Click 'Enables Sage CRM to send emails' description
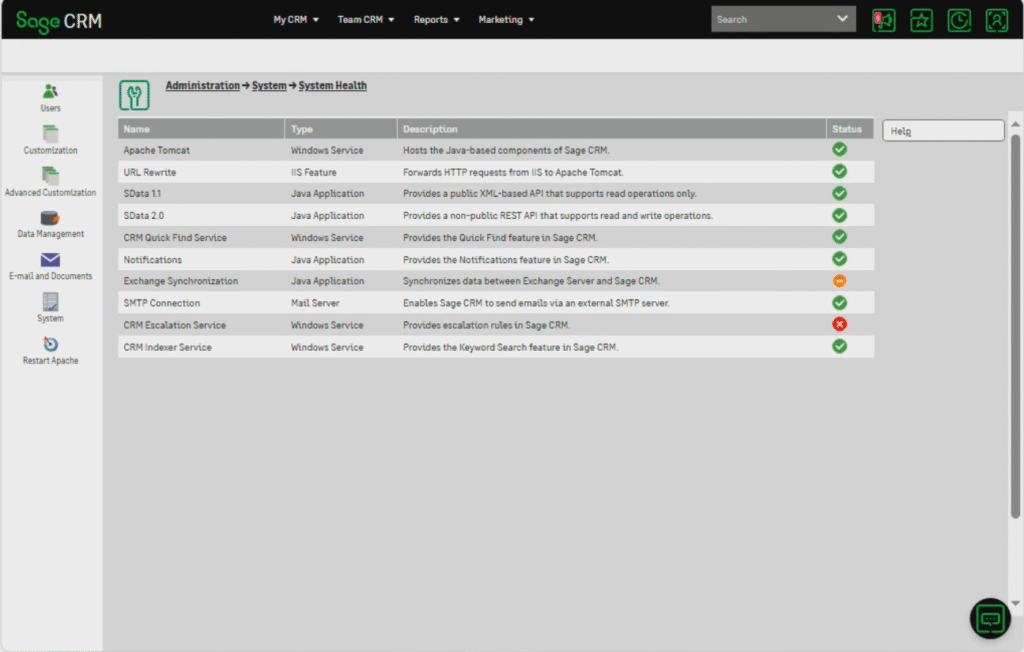Screen dimensions: 1024x652 pos(536,303)
